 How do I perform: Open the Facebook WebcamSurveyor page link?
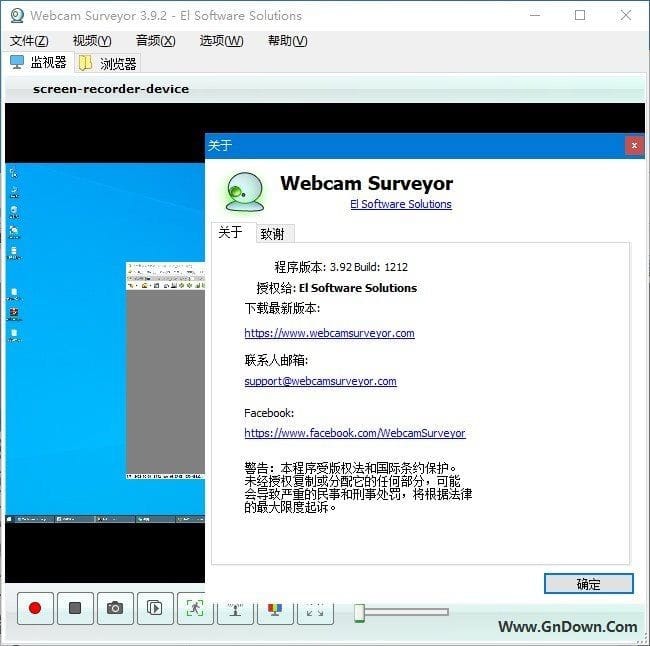[x=355, y=433]
